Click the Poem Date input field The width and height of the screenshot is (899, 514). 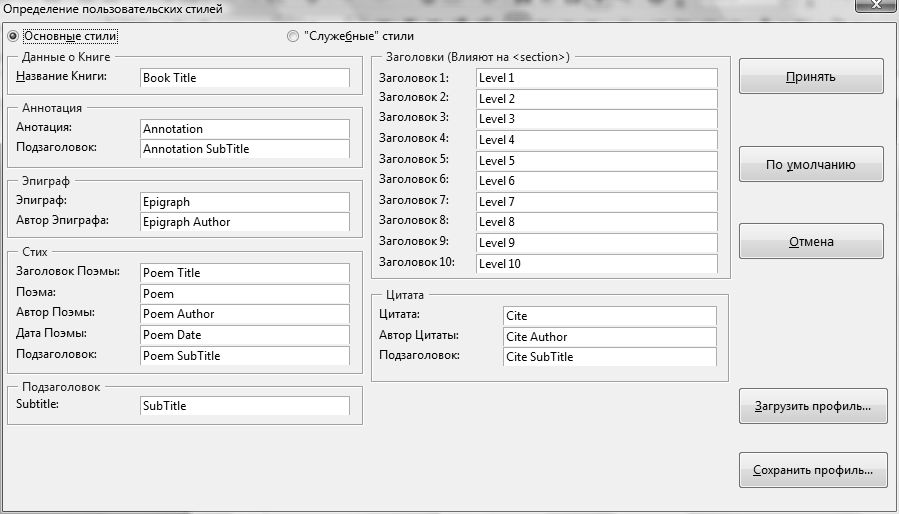coord(245,335)
